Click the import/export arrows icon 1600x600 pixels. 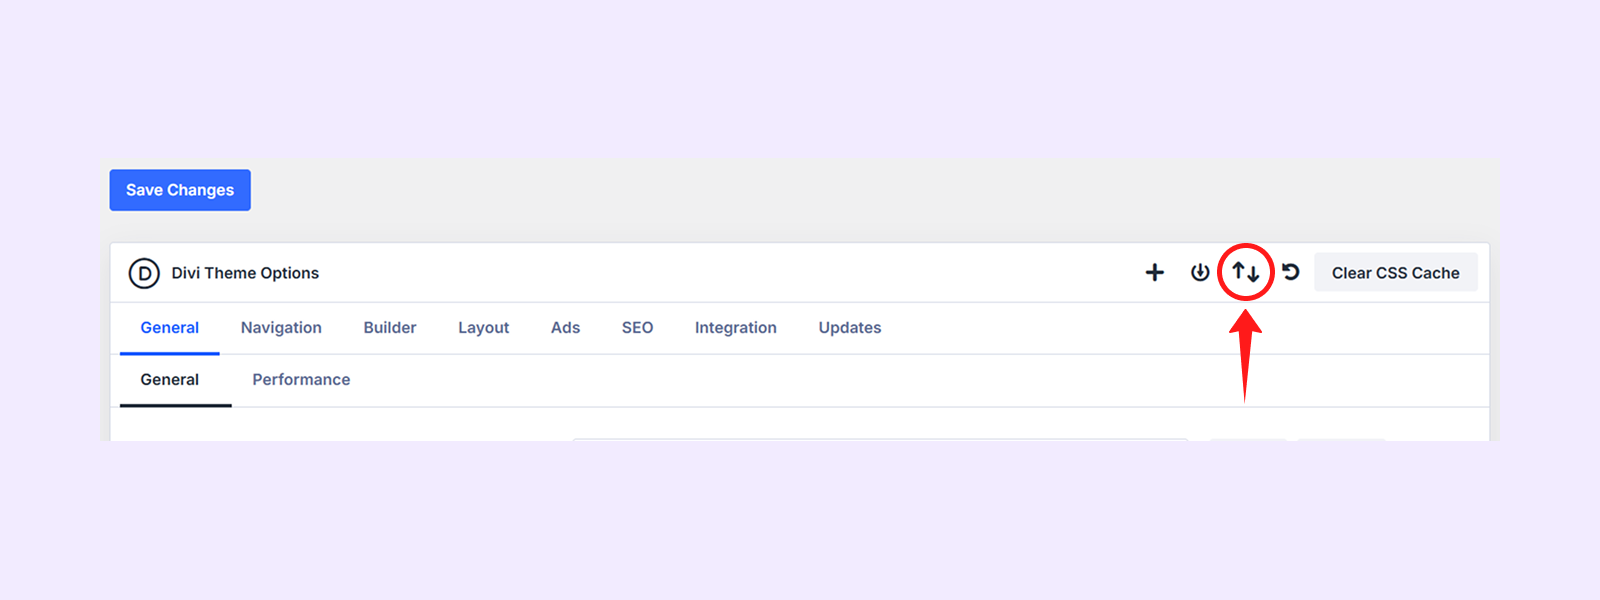pyautogui.click(x=1245, y=272)
